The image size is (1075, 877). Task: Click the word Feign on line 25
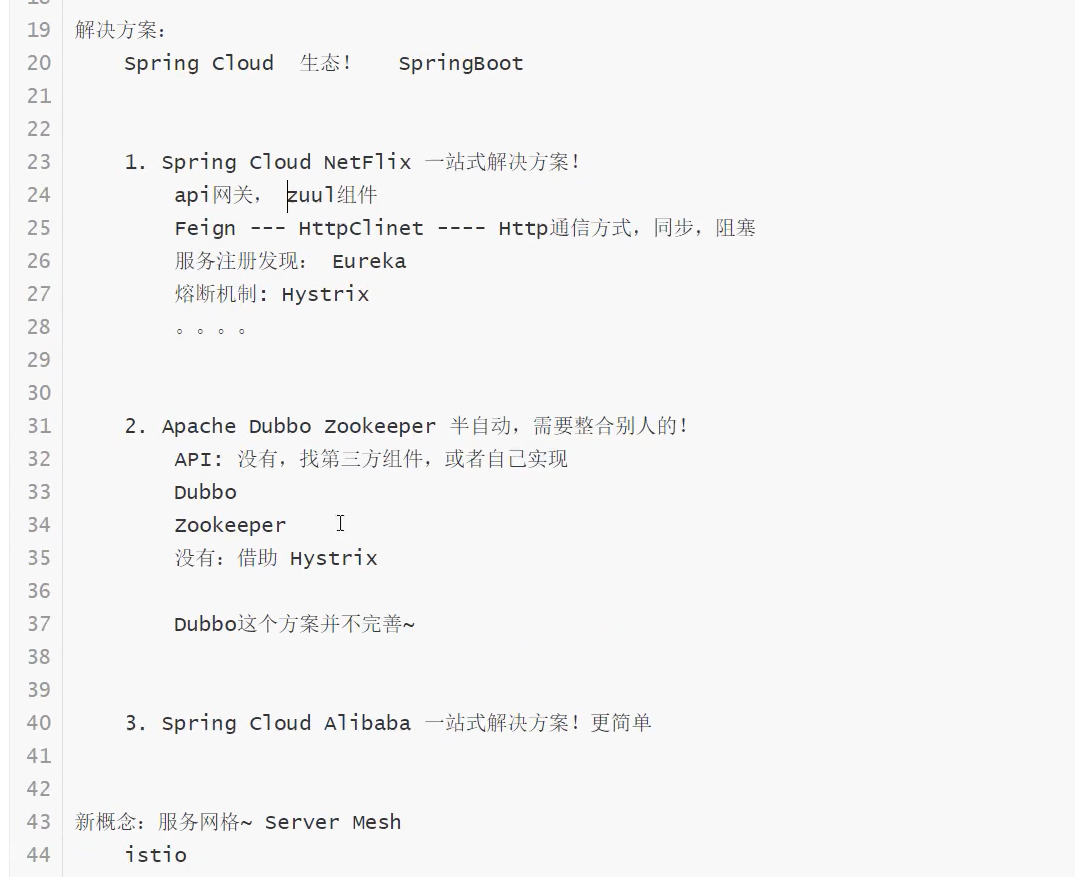pyautogui.click(x=205, y=229)
